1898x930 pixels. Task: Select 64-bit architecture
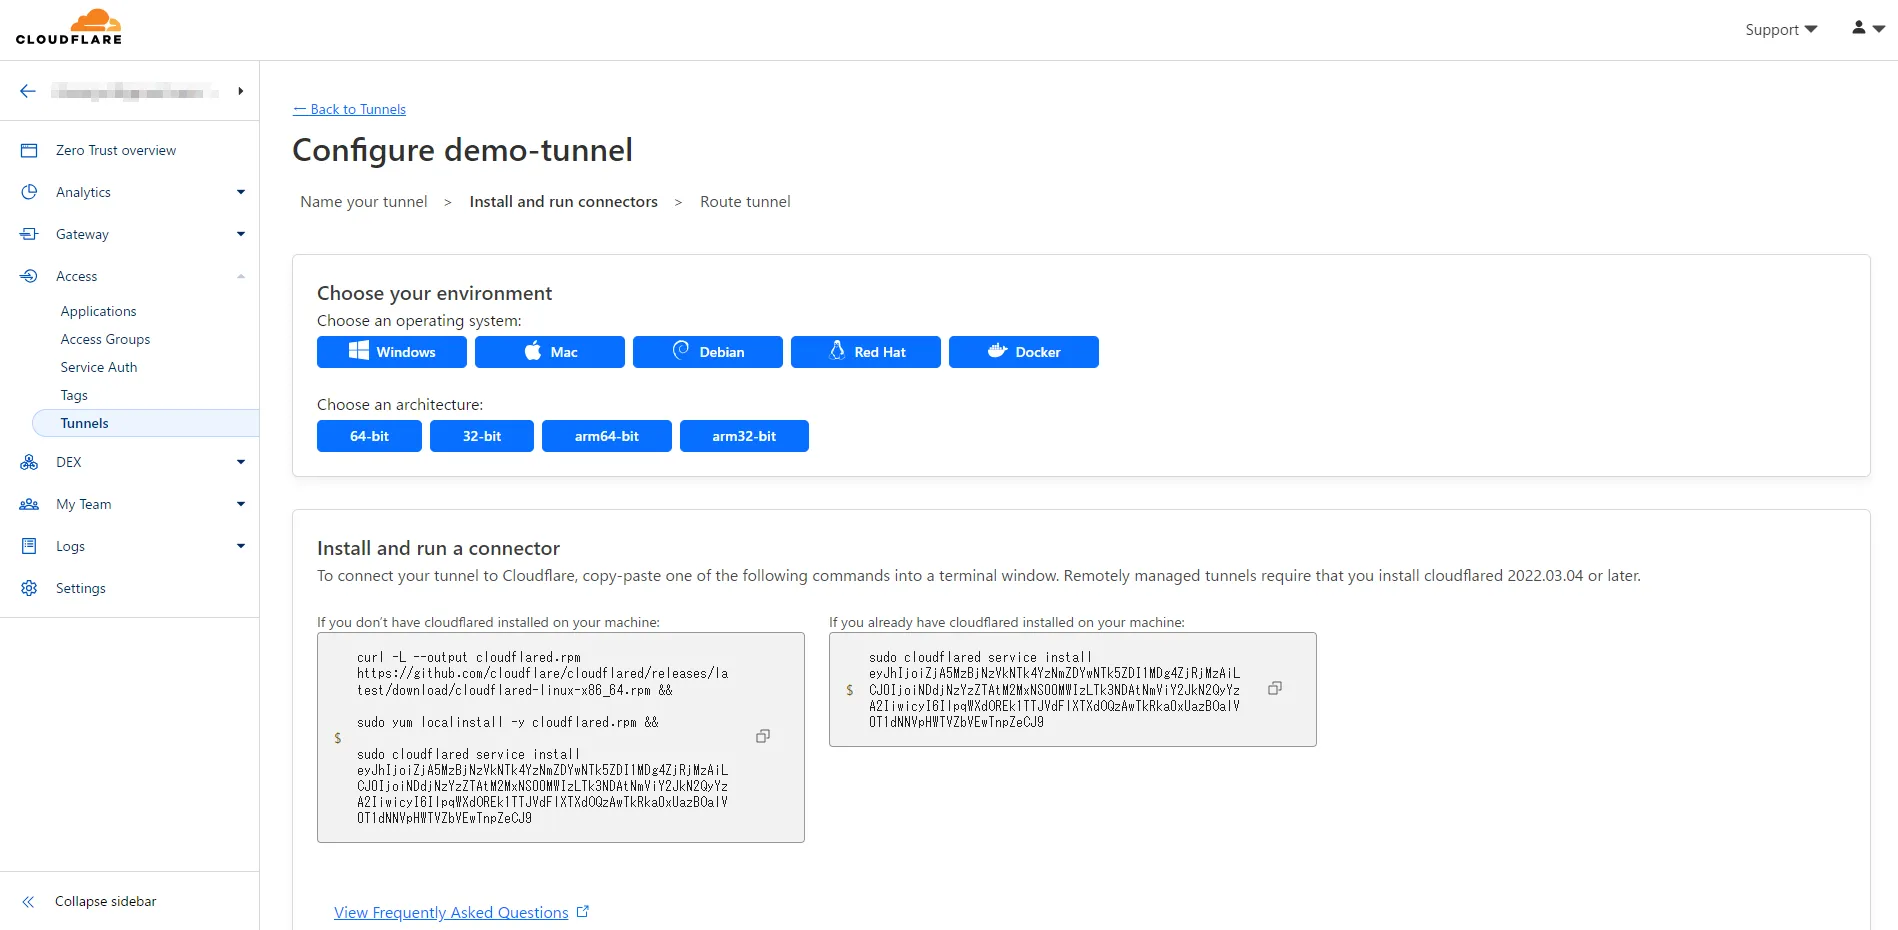pos(369,436)
